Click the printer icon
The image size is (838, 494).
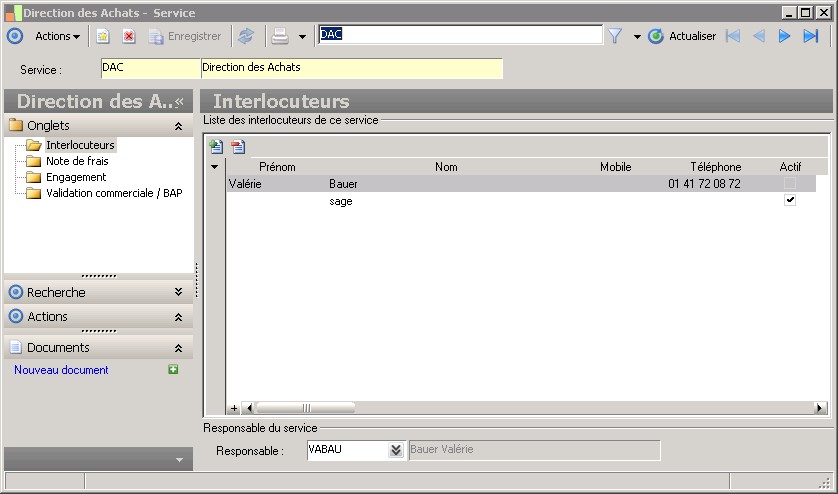280,36
